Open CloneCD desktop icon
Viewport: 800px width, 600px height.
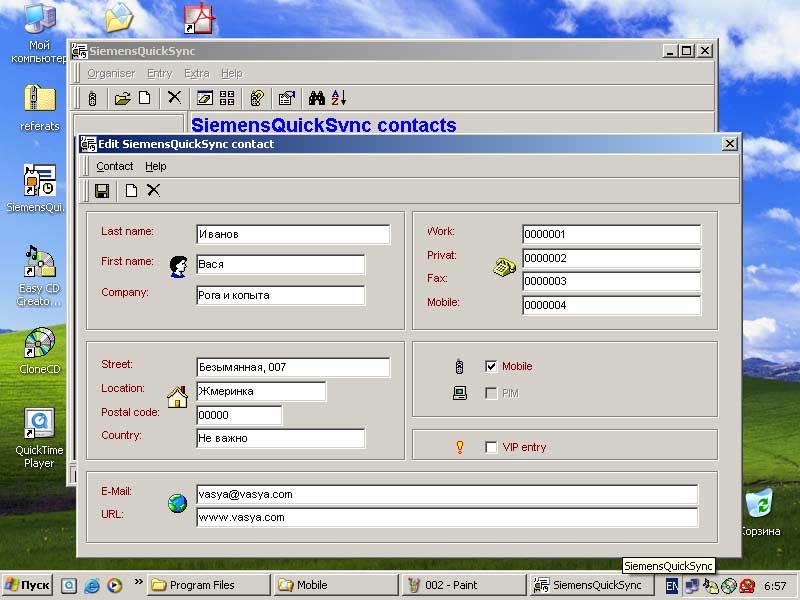39,351
